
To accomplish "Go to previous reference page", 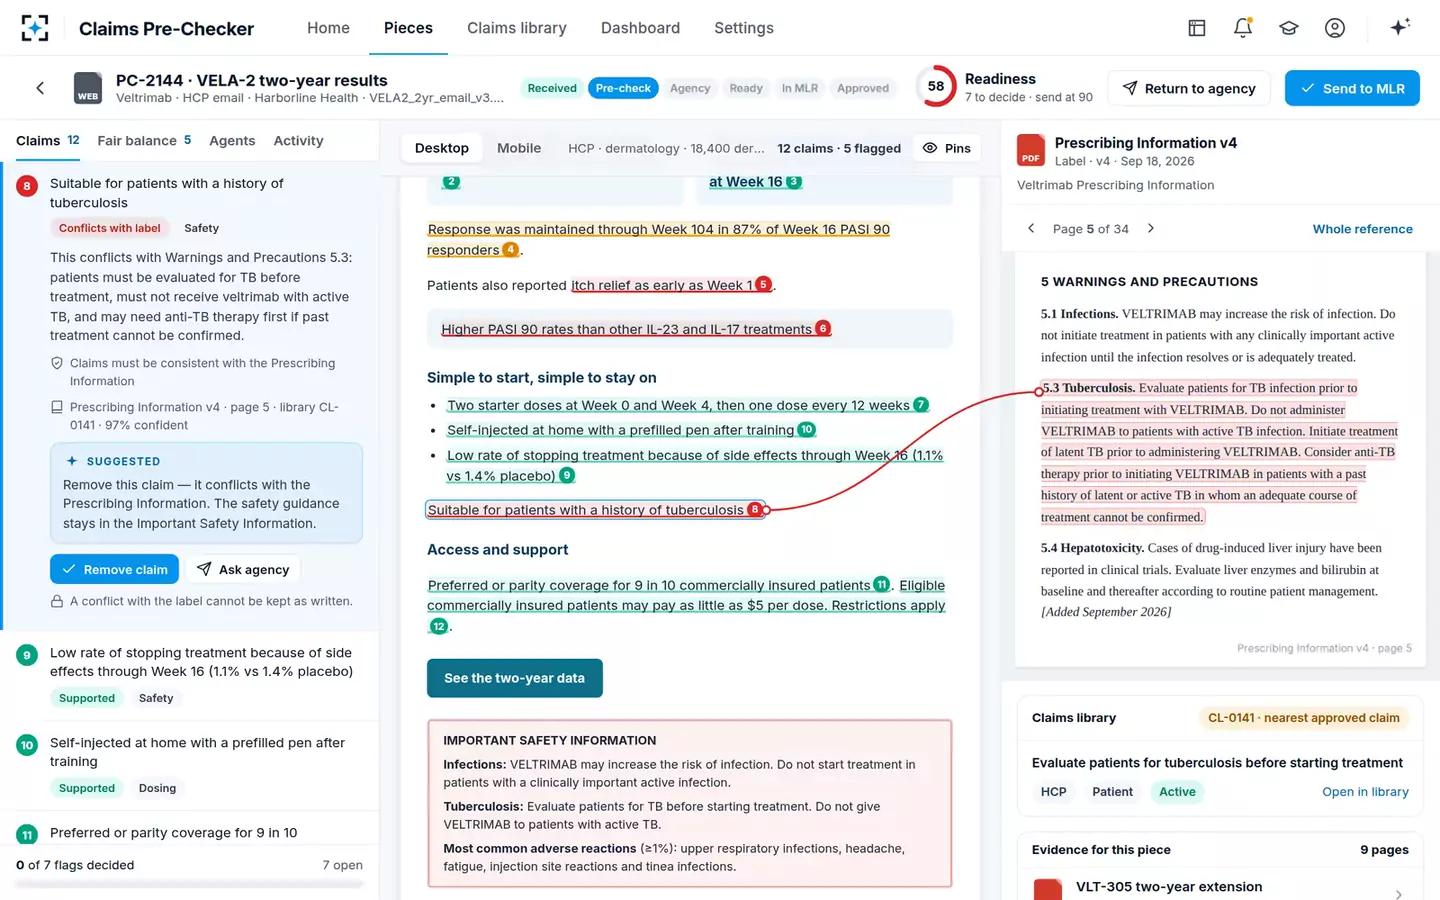I will (x=1031, y=229).
